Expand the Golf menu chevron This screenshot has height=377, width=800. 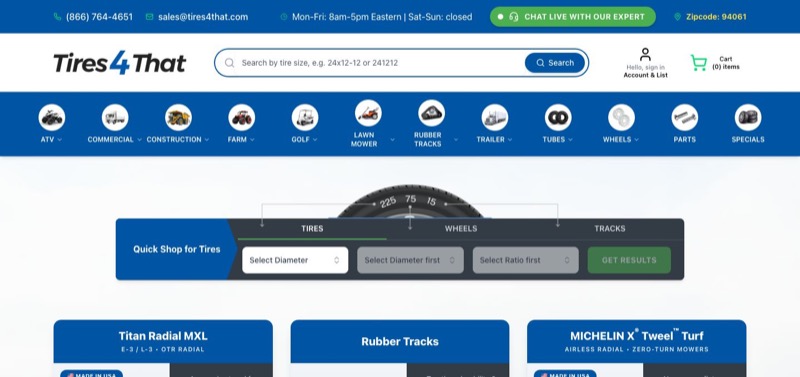coord(315,140)
